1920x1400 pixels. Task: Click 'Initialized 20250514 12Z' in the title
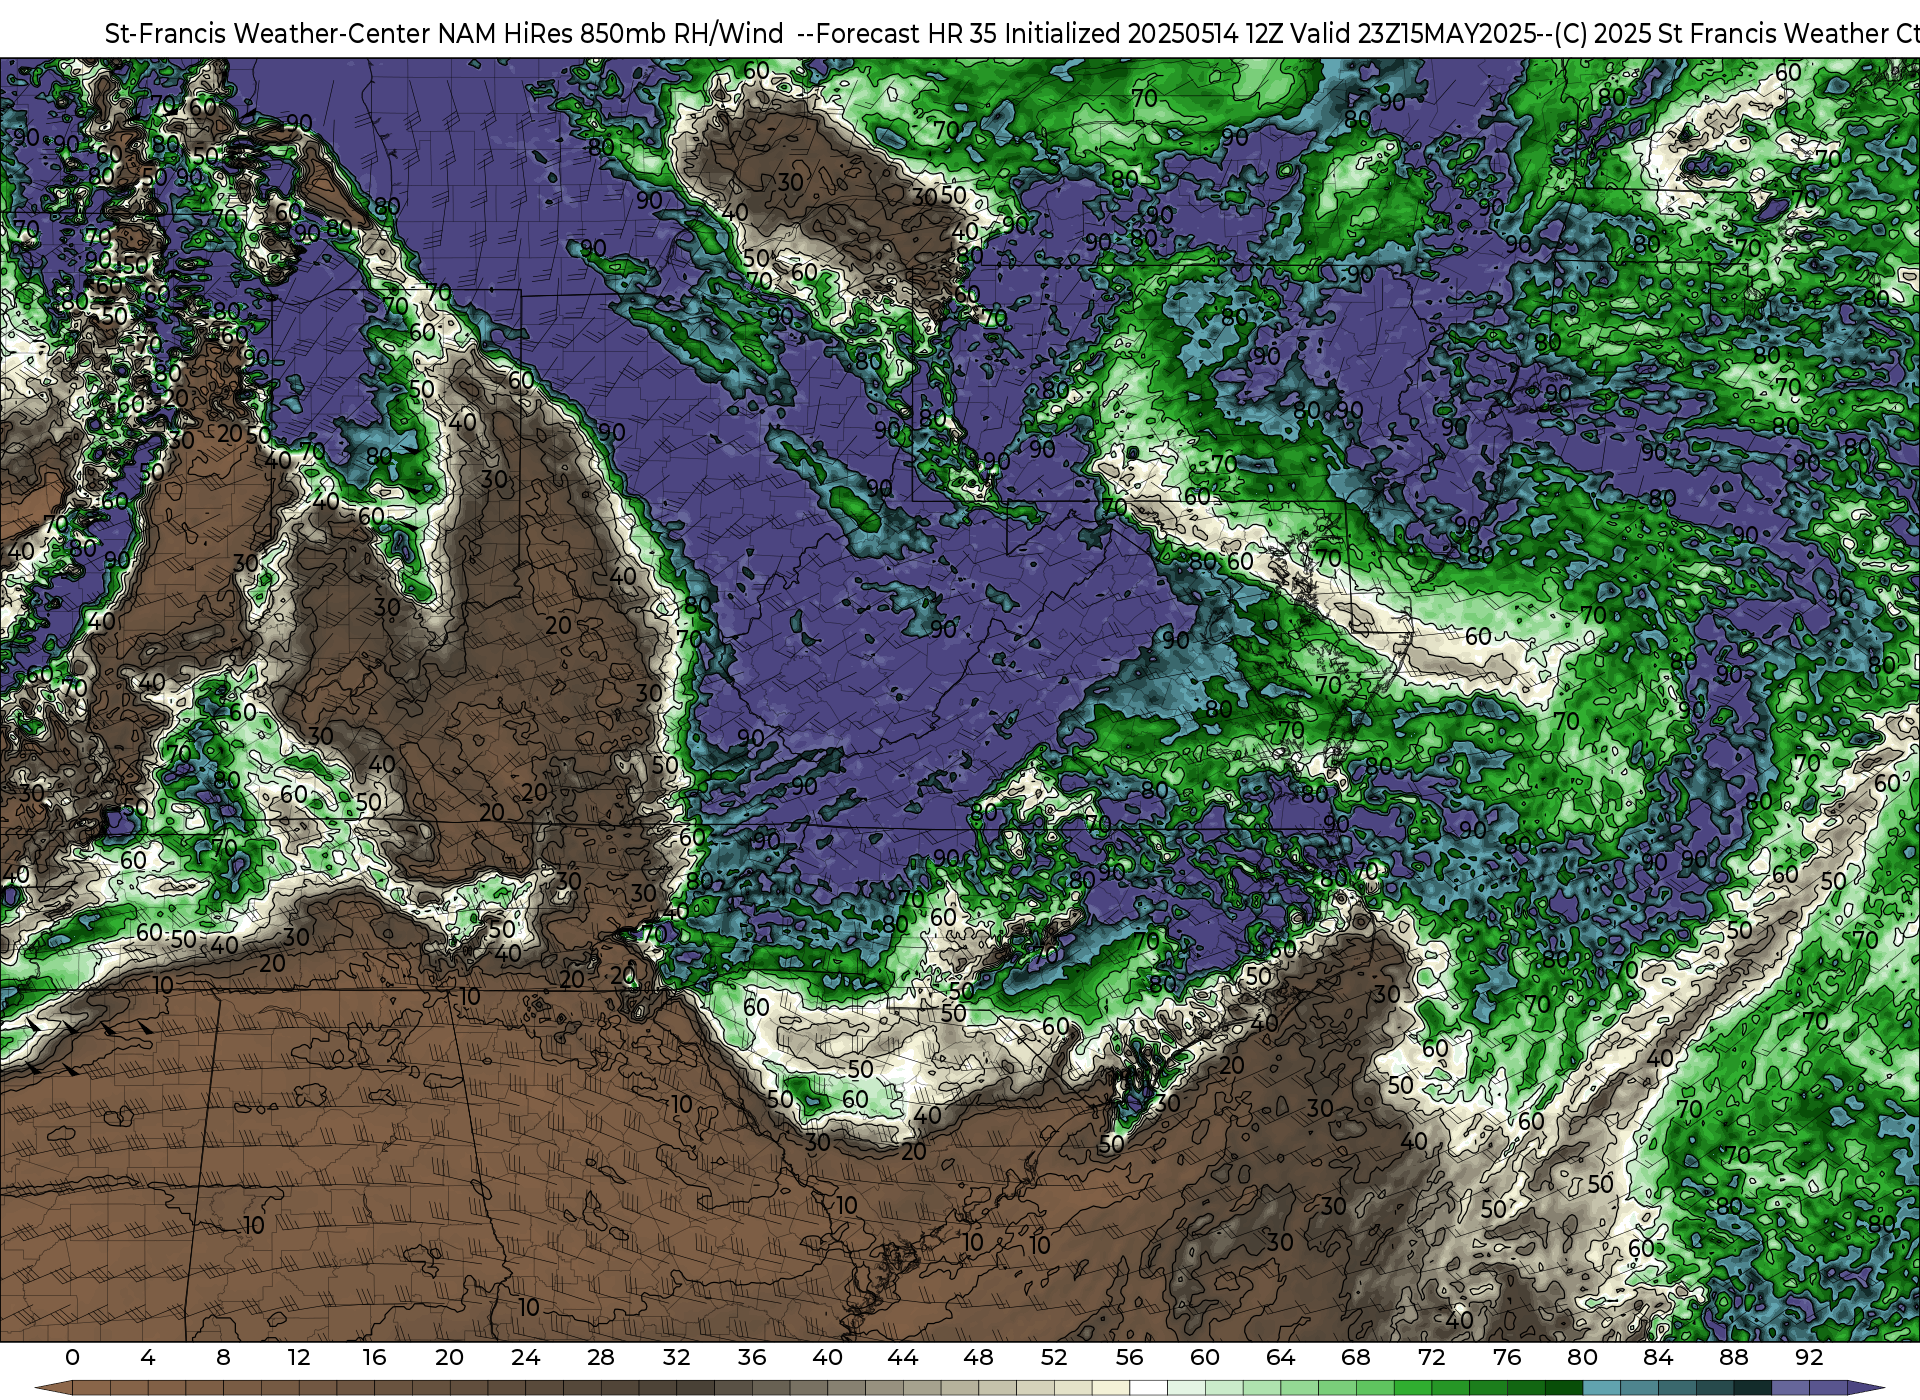point(1142,34)
